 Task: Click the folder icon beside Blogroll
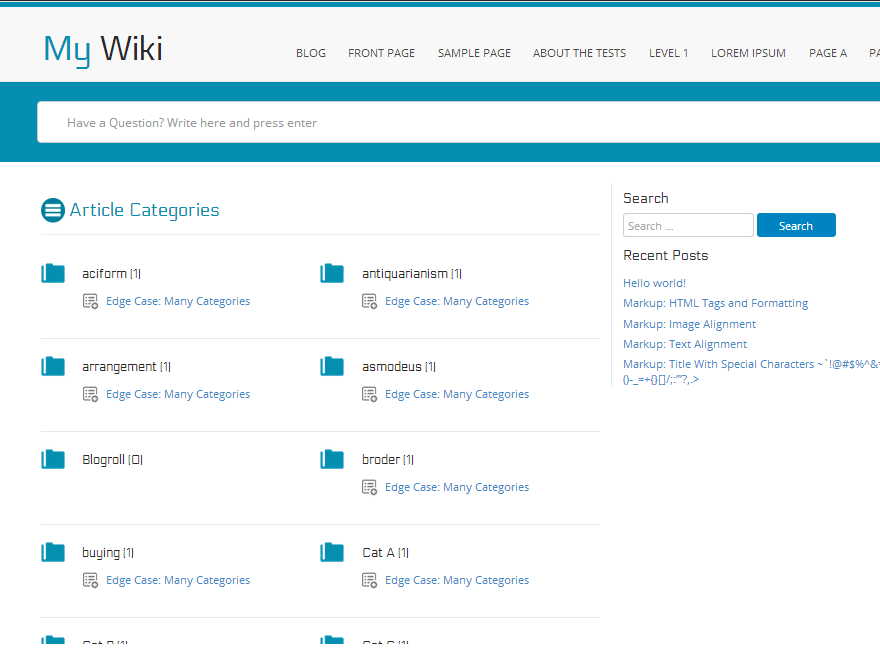pyautogui.click(x=53, y=460)
